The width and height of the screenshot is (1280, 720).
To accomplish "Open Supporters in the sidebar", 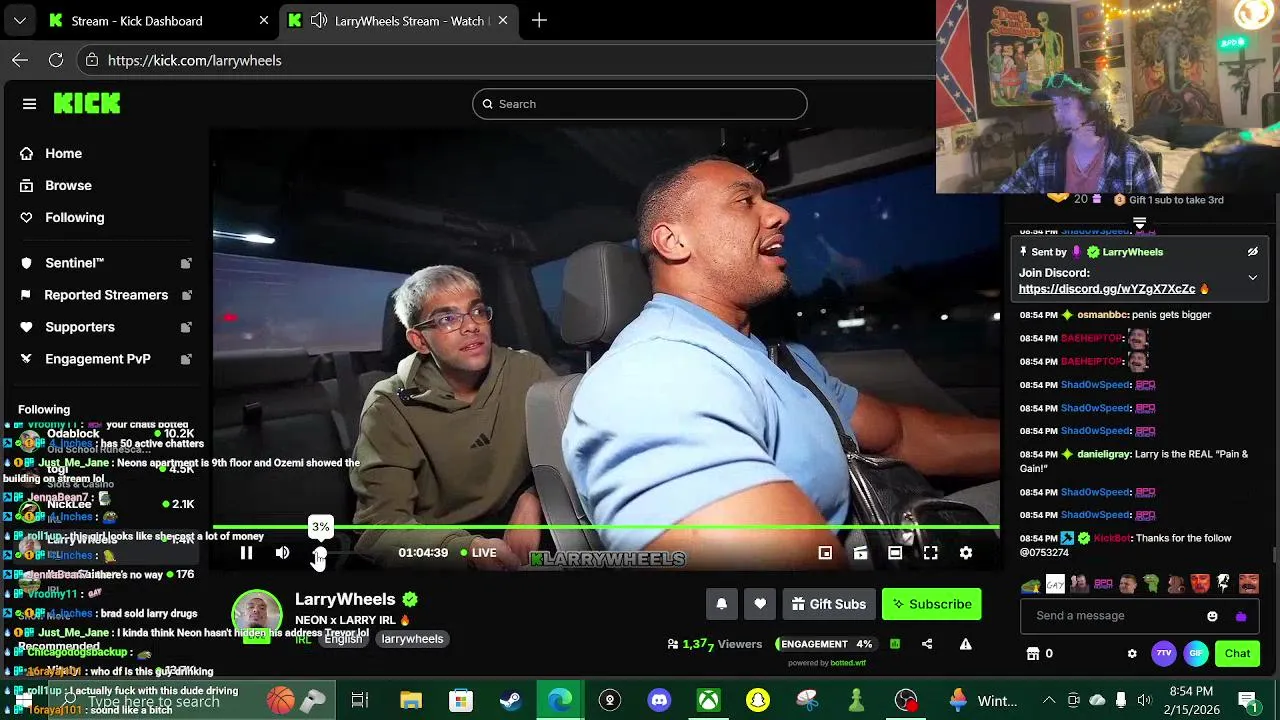I will click(x=79, y=327).
